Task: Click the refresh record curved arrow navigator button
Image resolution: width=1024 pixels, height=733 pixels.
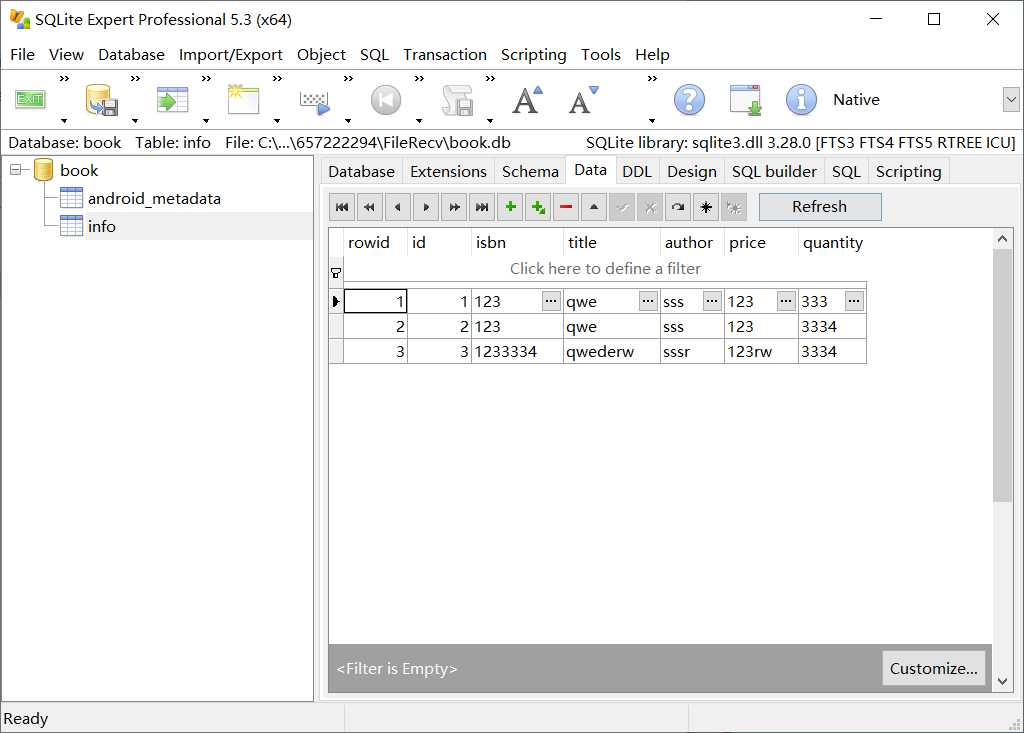Action: click(679, 207)
